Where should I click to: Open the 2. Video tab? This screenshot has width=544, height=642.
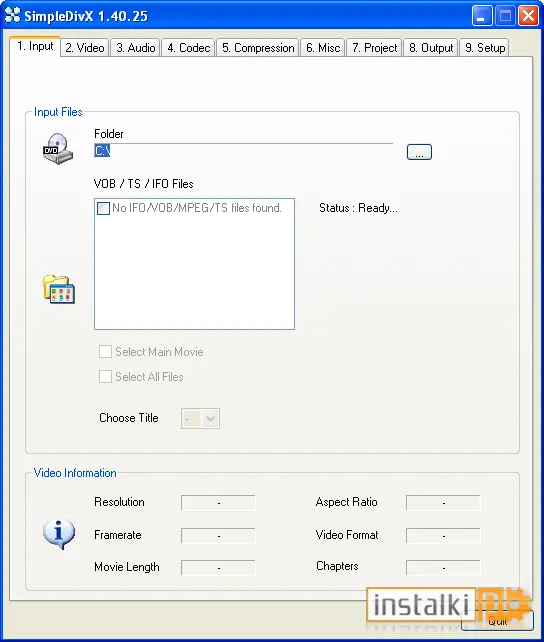click(85, 48)
